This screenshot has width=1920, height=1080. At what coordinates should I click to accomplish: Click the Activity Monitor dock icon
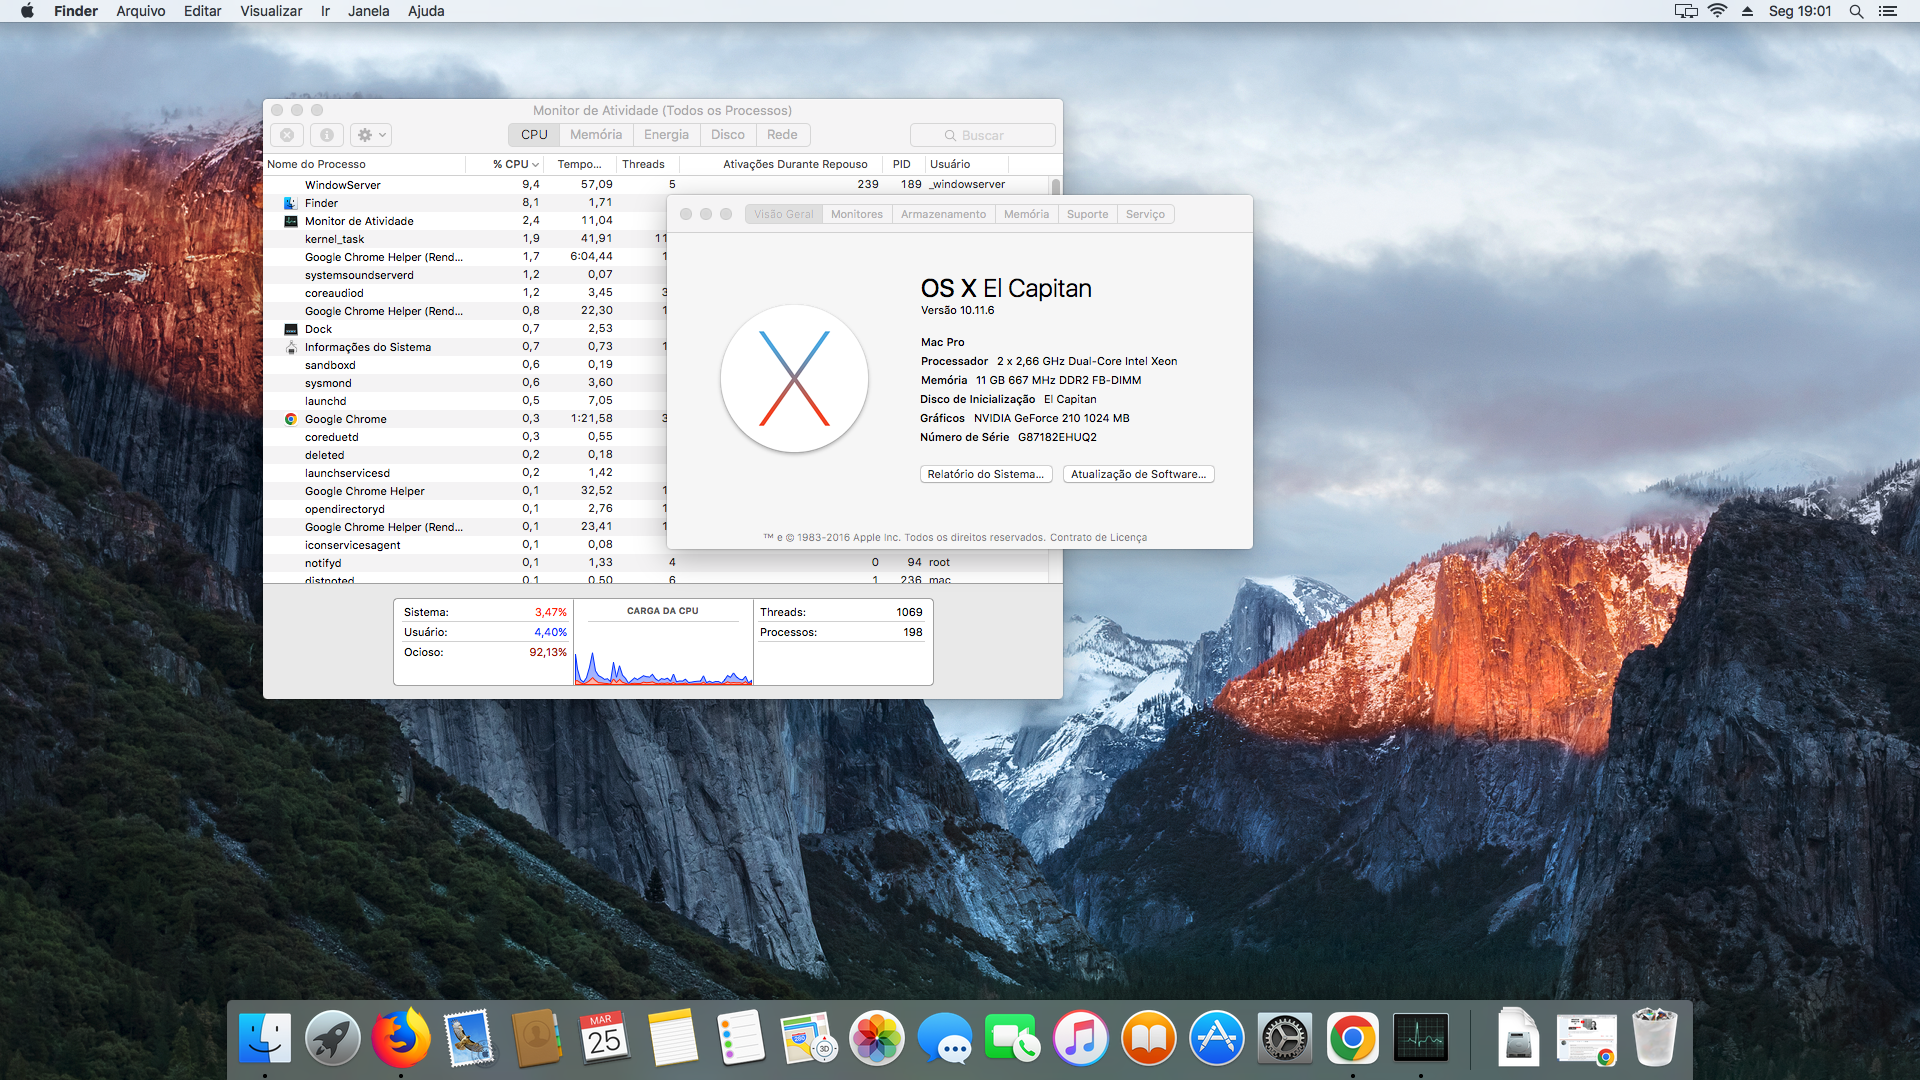1421,1038
